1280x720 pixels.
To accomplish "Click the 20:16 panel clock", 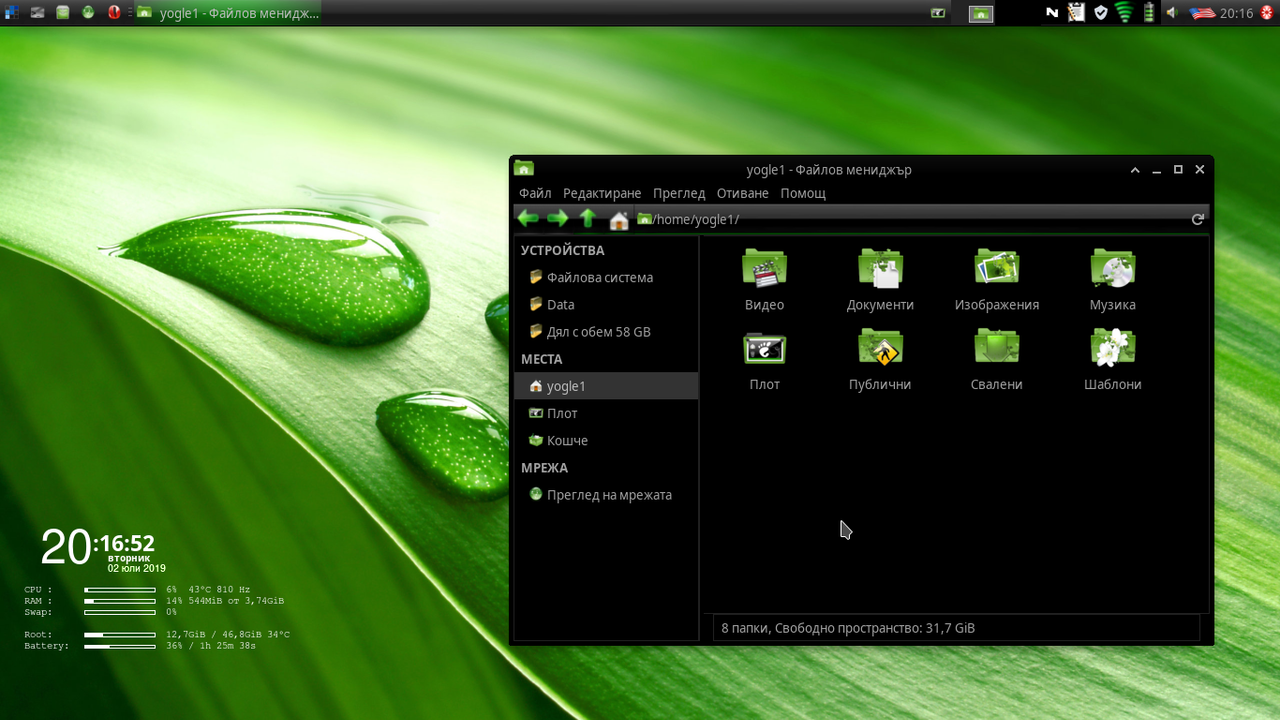I will (x=1237, y=13).
